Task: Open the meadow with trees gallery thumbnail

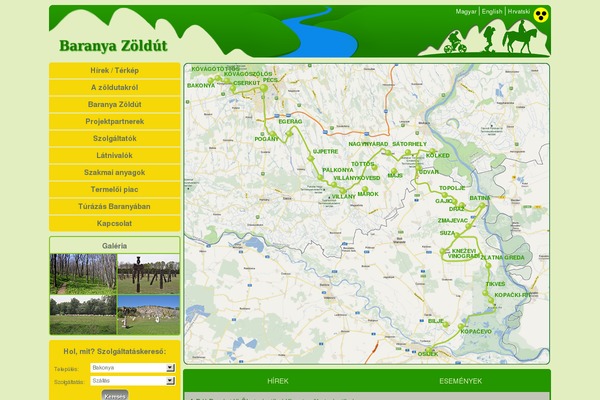Action: pos(83,315)
